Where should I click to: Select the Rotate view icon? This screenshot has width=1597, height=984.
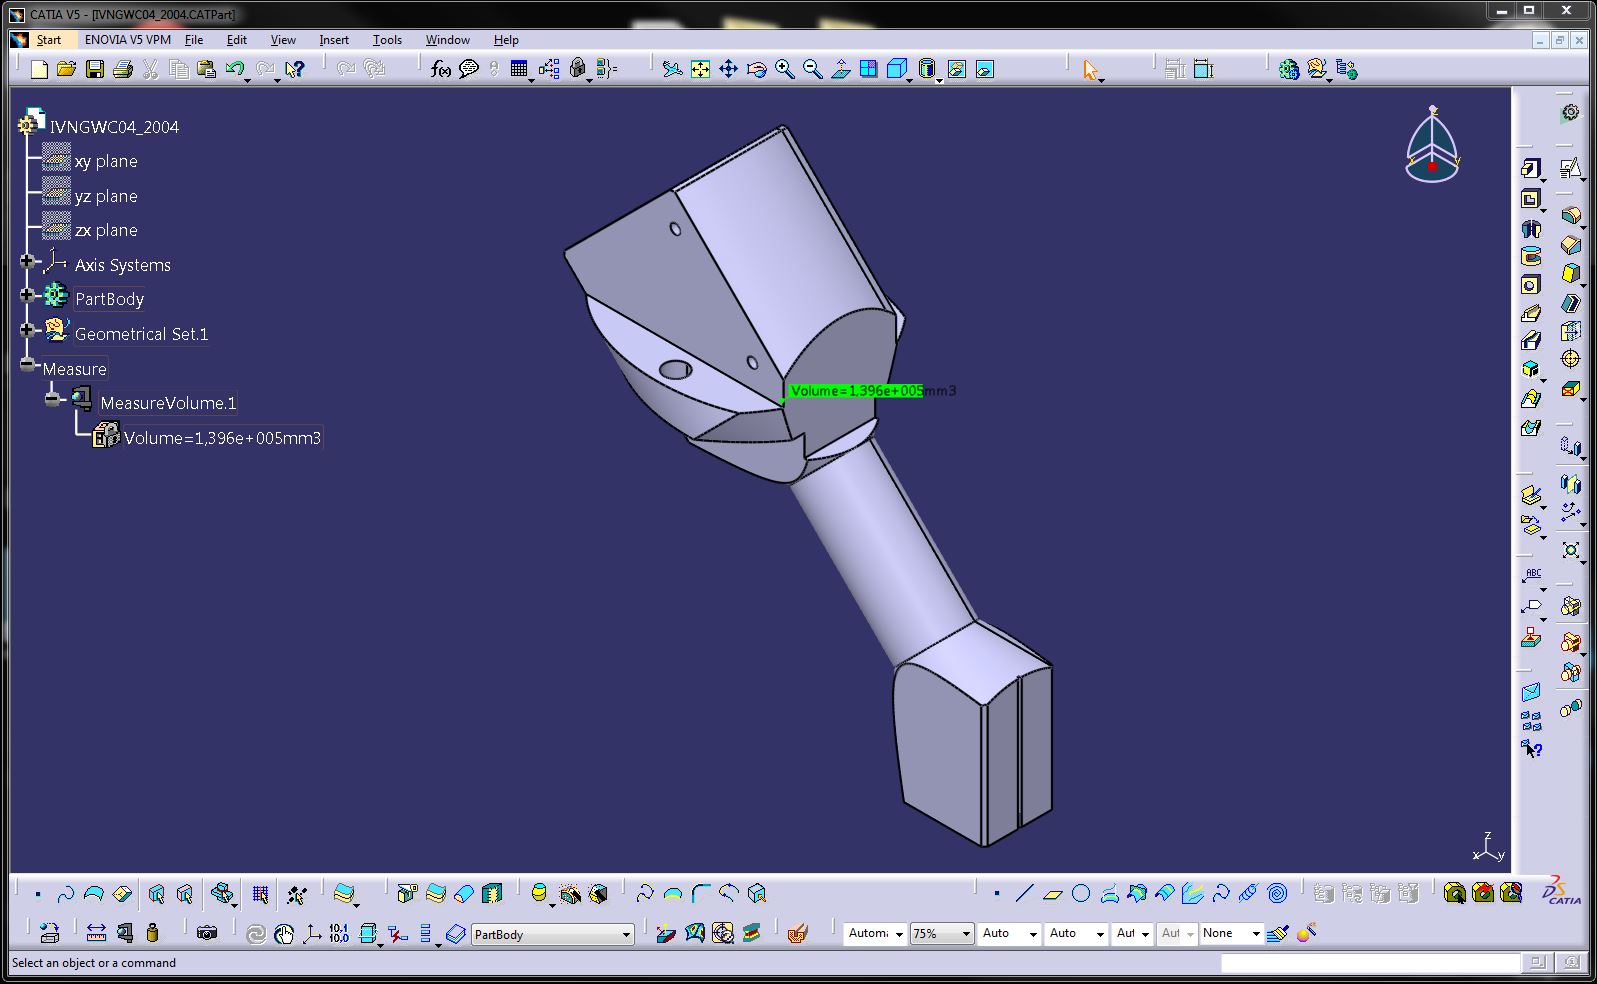point(756,69)
